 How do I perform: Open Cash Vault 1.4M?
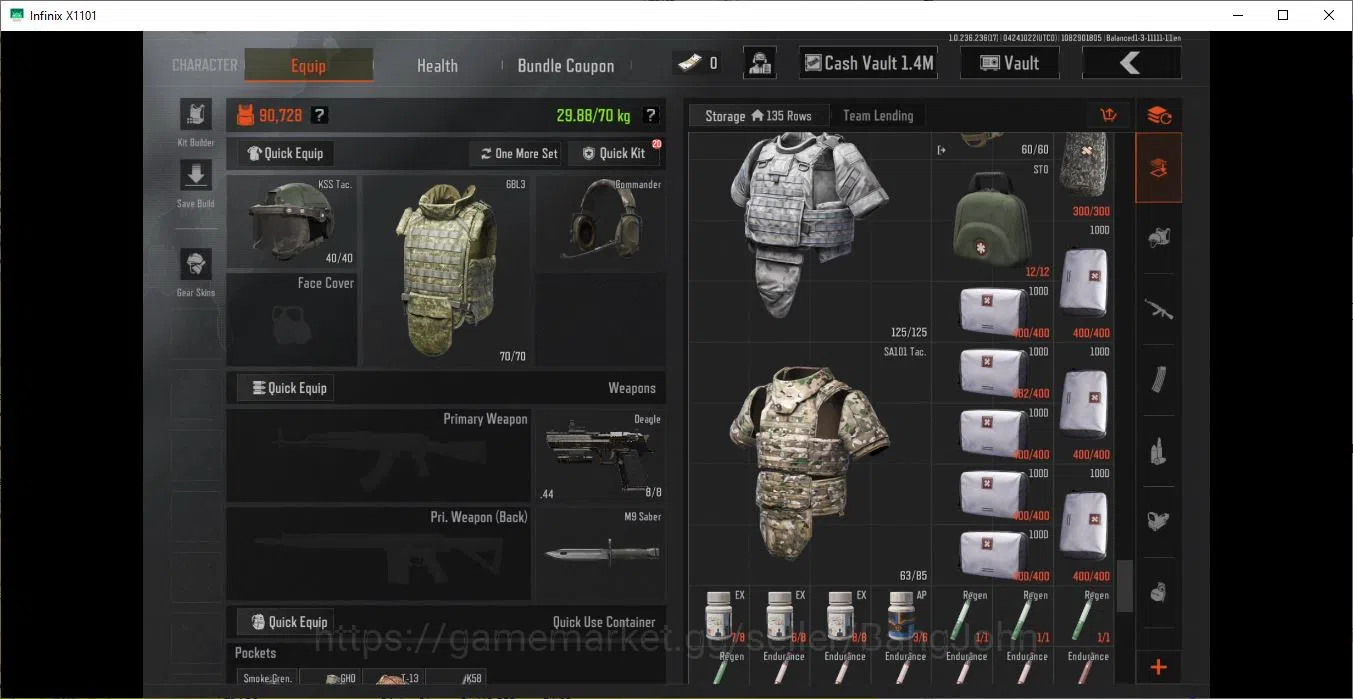pyautogui.click(x=869, y=63)
